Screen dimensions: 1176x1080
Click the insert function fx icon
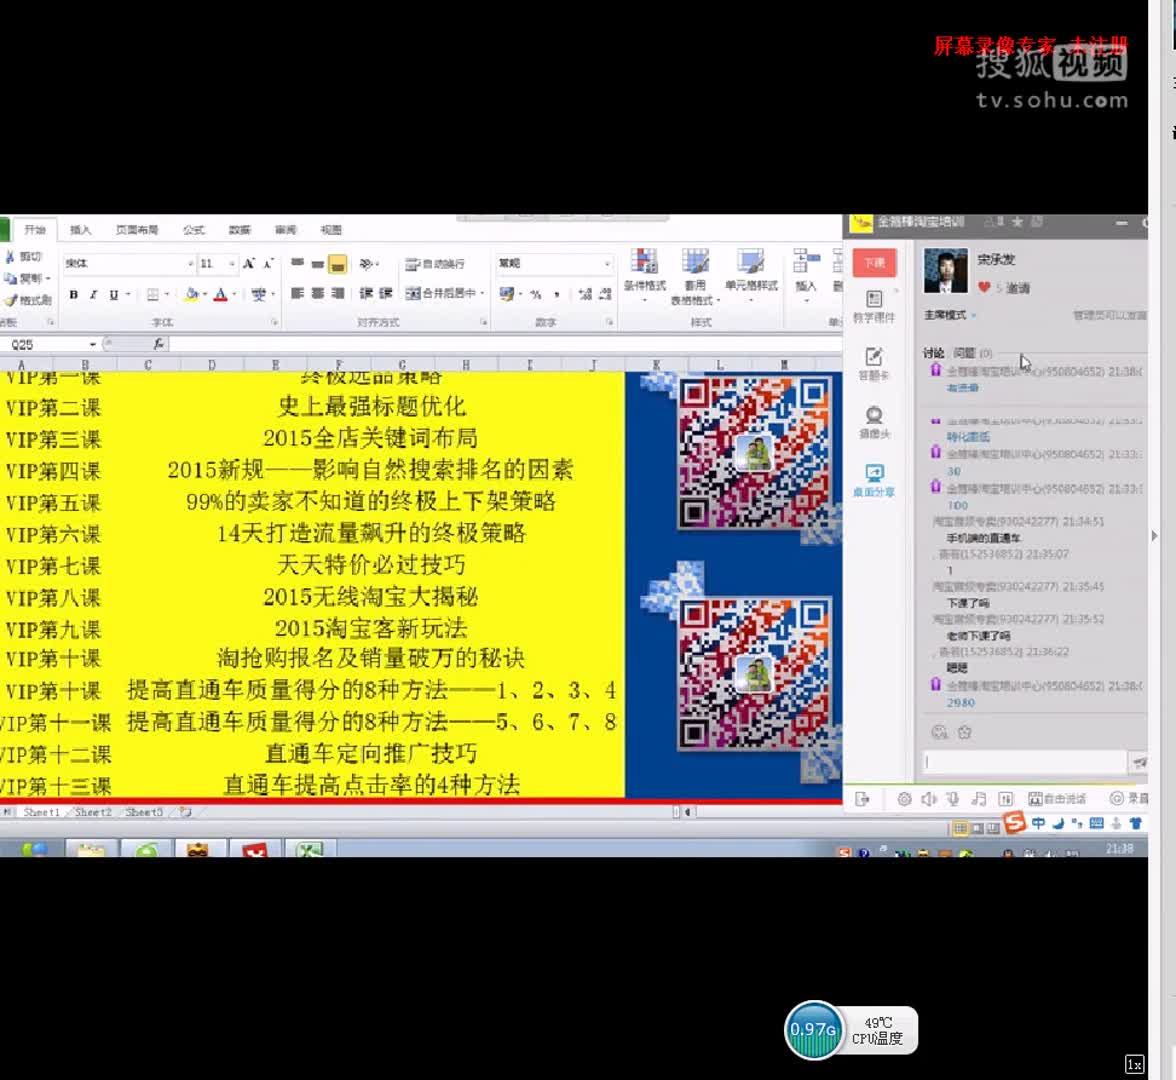(158, 344)
